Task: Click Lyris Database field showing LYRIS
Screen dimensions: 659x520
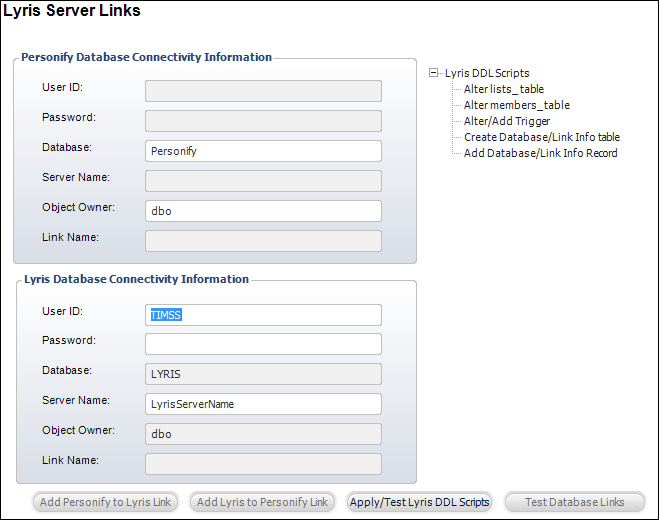Action: [264, 374]
